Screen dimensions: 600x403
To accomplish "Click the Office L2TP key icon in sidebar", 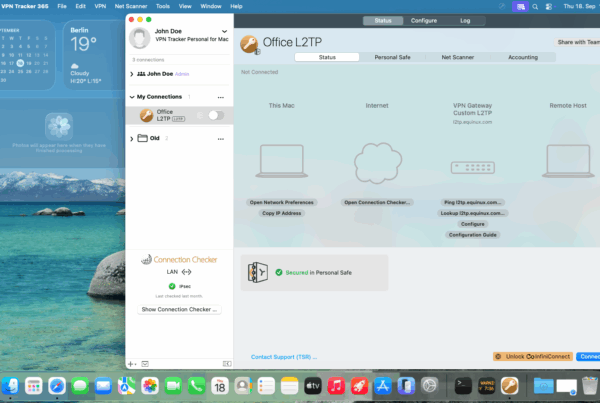I will tap(145, 116).
